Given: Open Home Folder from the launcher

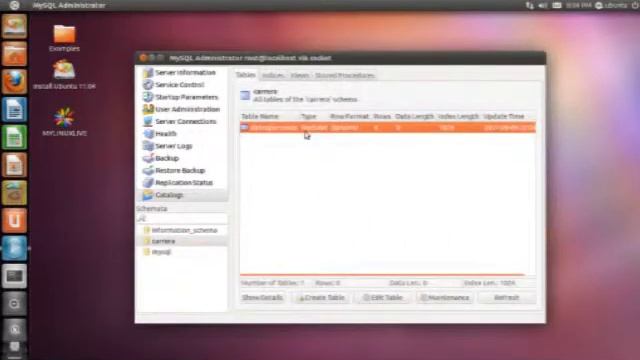Looking at the screenshot, I should 14,53.
